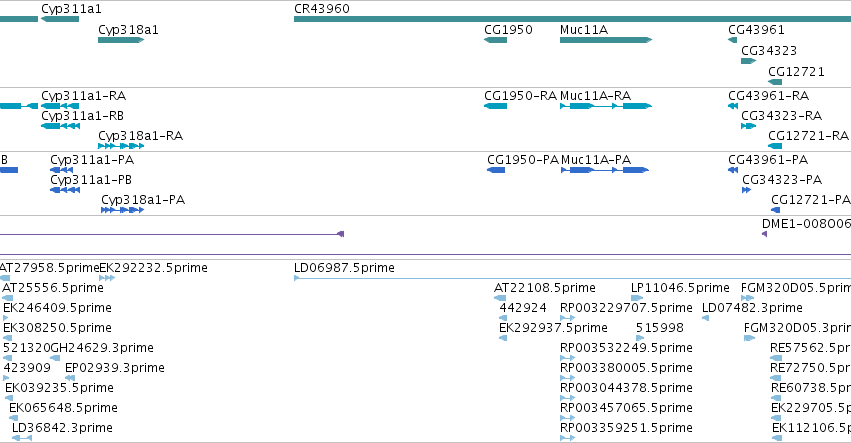Select the 521320 feature label
This screenshot has width=851, height=443.
[27, 347]
